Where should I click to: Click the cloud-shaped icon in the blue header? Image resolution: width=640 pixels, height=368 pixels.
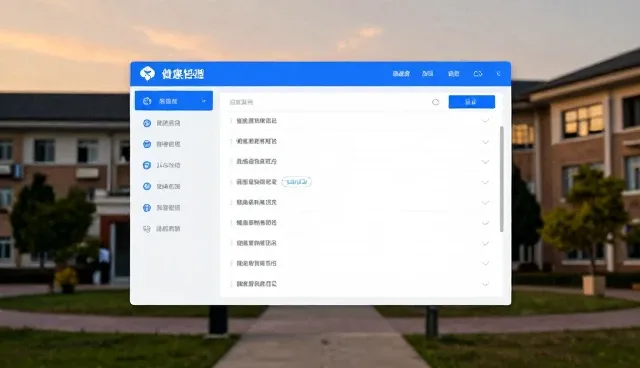[x=478, y=74]
